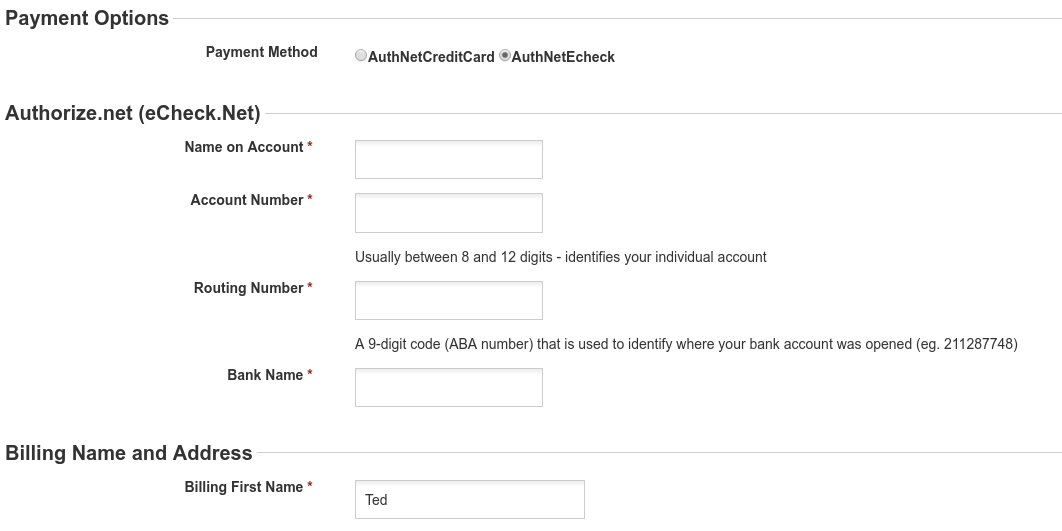Click the account number digits hint text
The image size is (1062, 531).
pos(561,257)
